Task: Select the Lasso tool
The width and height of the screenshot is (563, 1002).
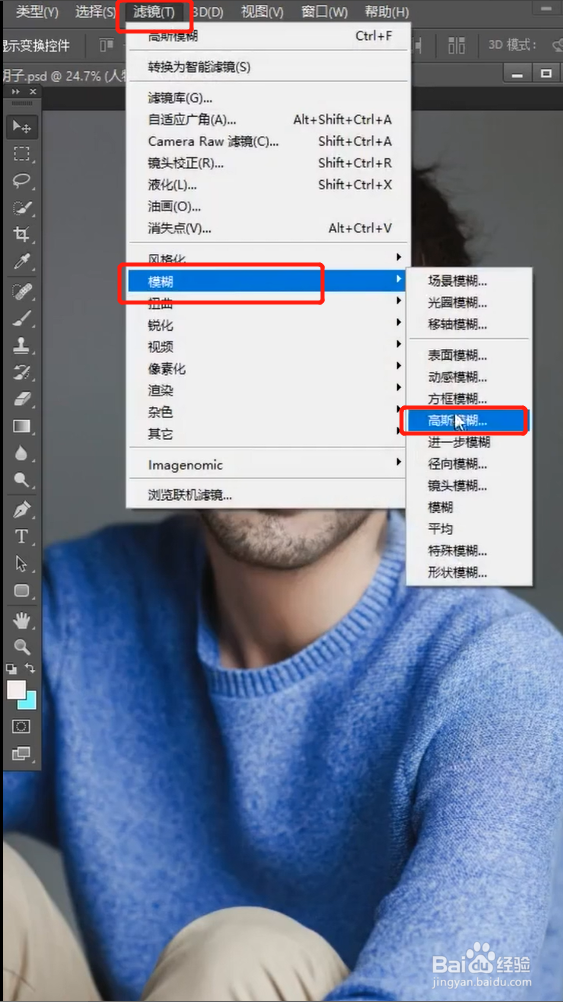Action: (x=22, y=181)
